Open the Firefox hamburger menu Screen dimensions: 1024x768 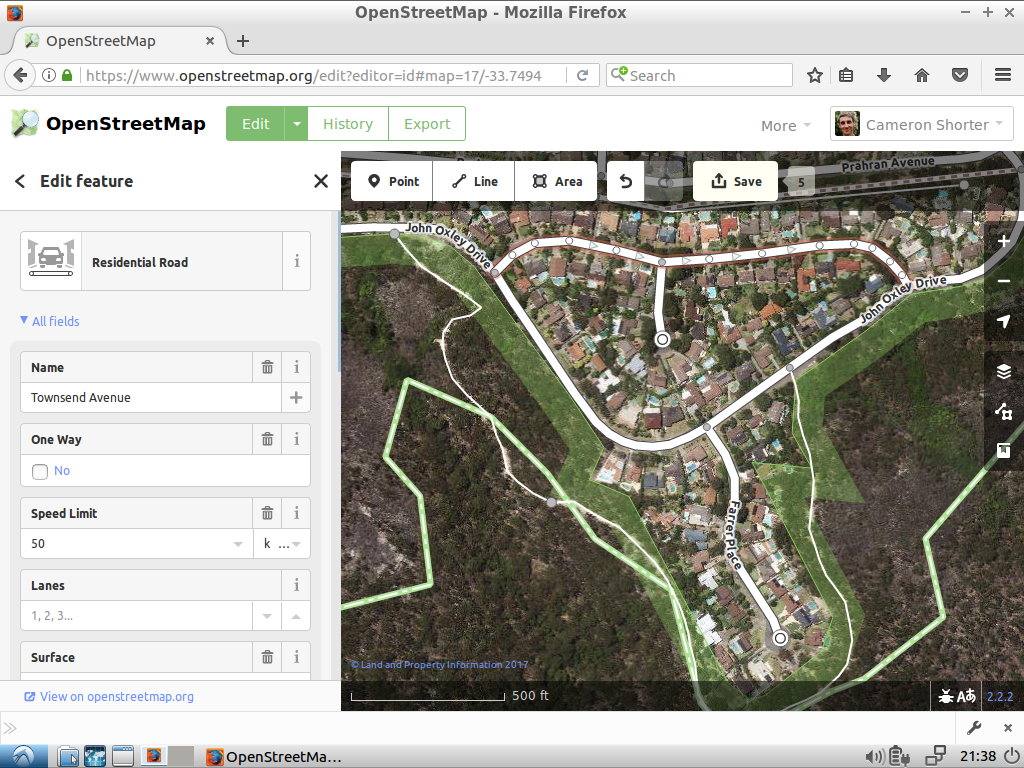[x=1003, y=75]
